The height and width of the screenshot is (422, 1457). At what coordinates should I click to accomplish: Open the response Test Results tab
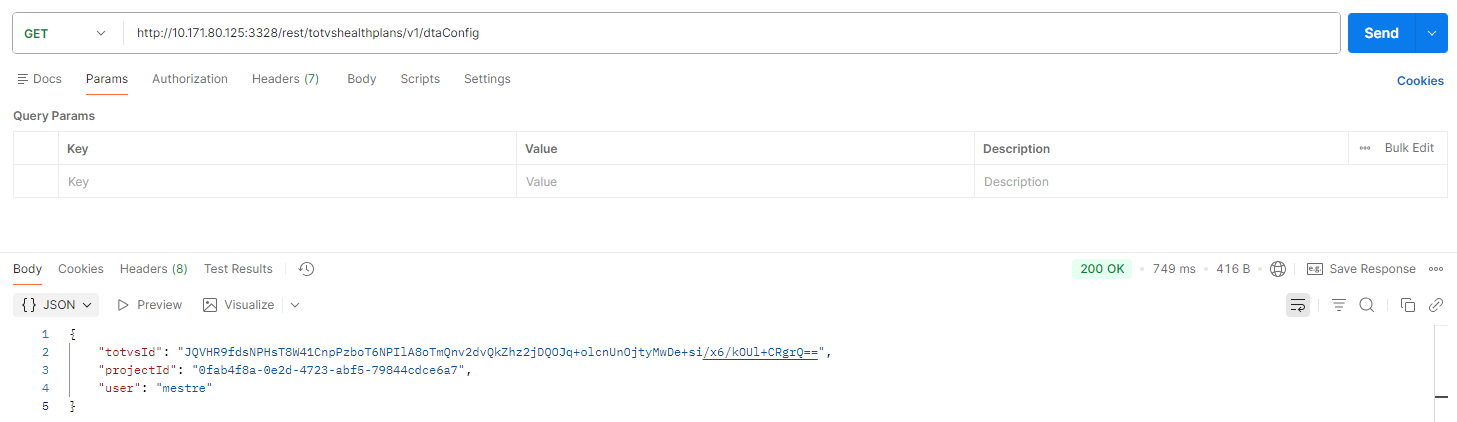(238, 269)
